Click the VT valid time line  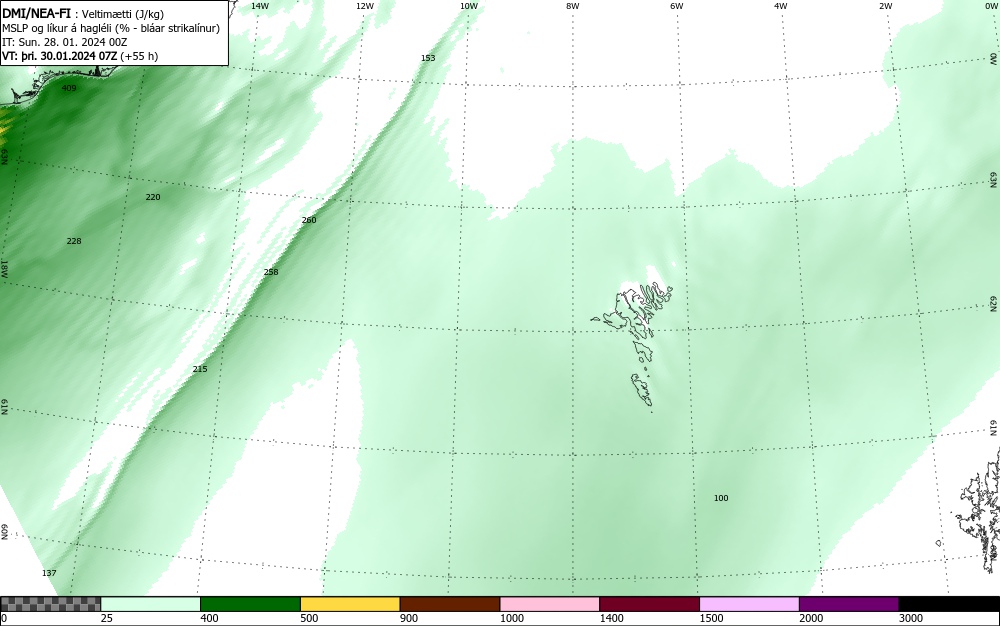click(80, 56)
